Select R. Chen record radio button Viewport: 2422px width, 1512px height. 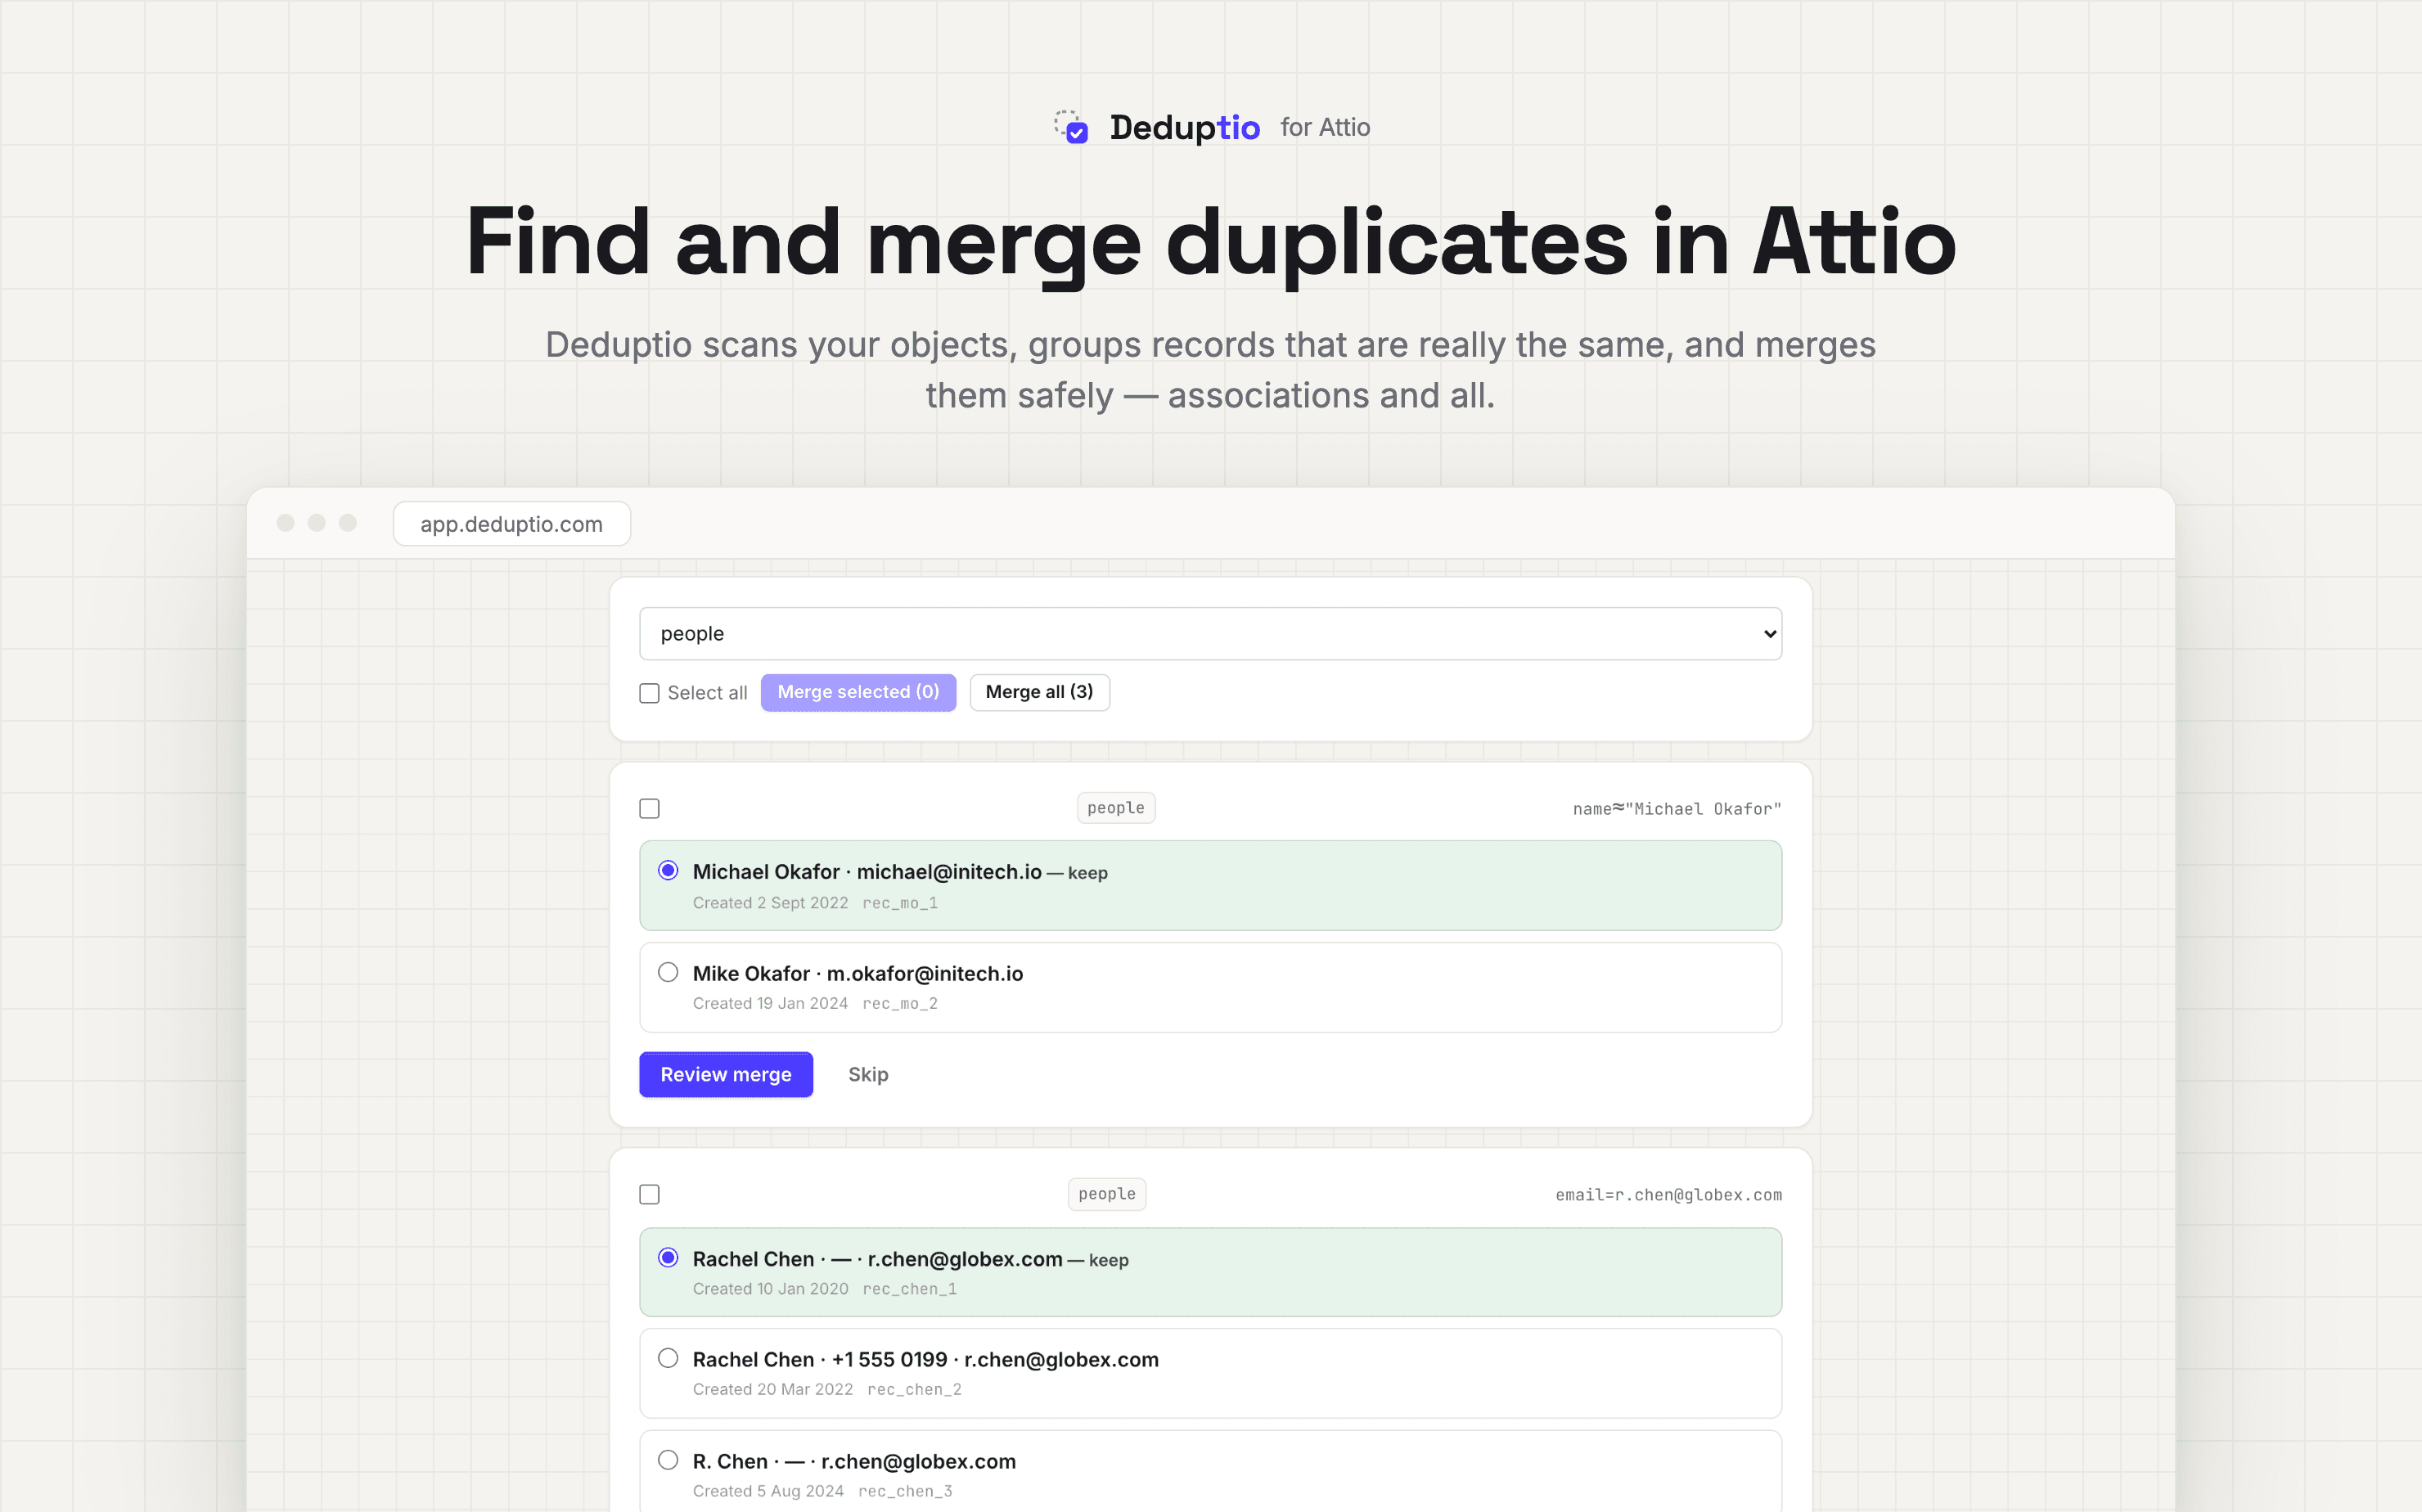click(x=668, y=1460)
